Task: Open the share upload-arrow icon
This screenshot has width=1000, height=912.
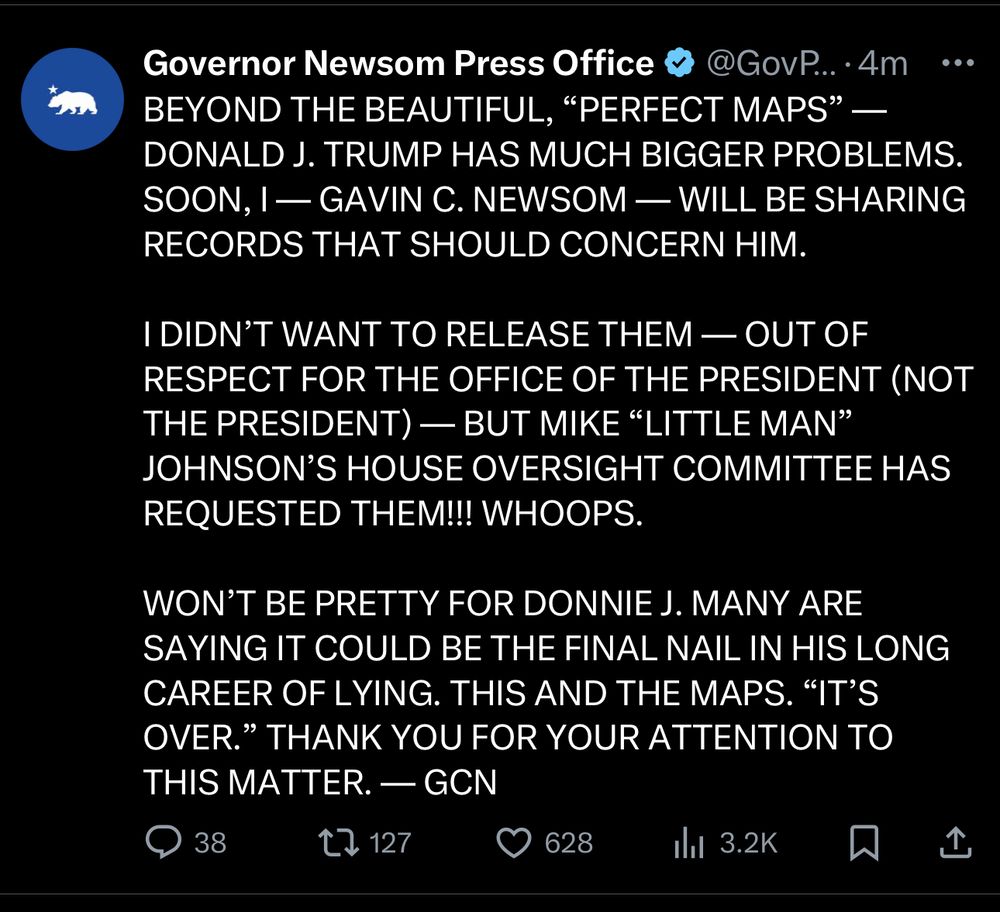Action: point(955,842)
